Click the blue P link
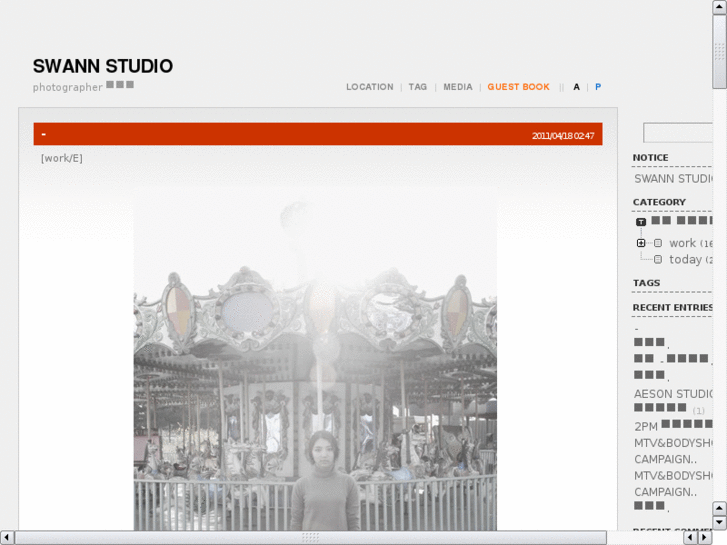 (x=598, y=87)
